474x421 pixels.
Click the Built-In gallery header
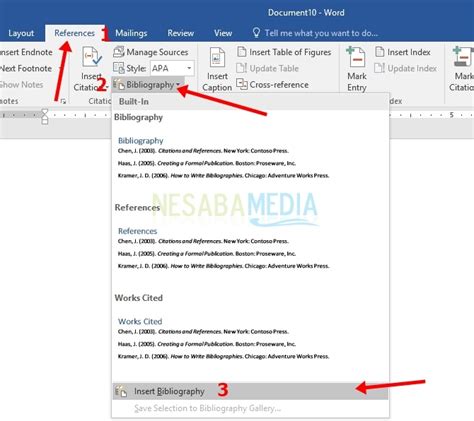250,101
